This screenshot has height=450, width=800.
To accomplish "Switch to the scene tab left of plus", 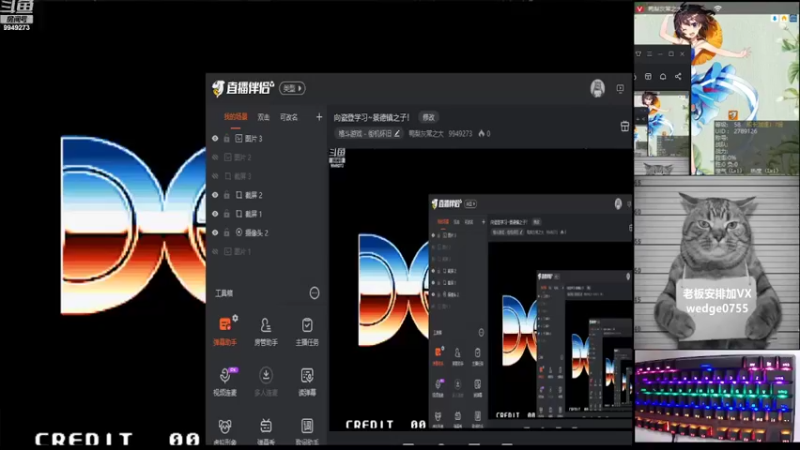I will (289, 117).
